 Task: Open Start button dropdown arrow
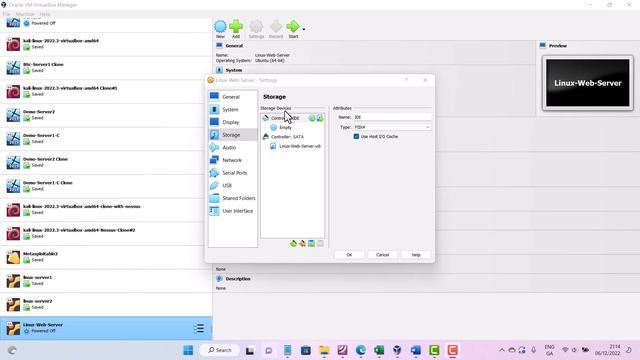(304, 29)
